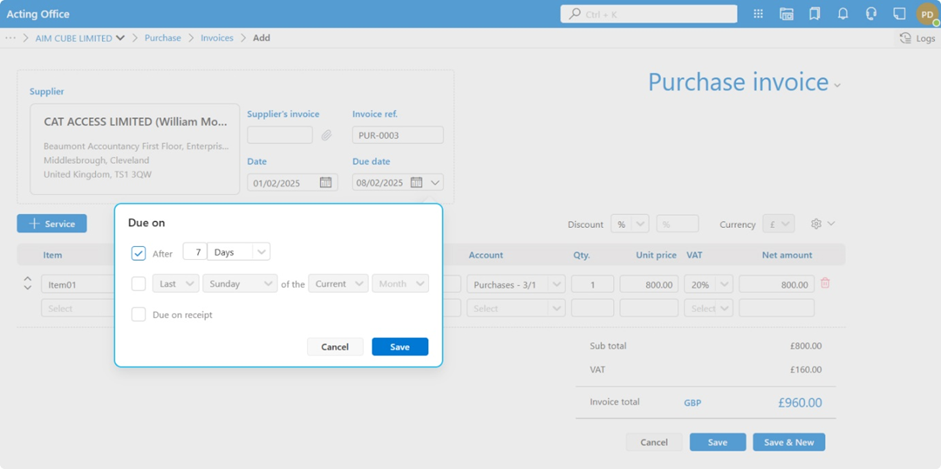Click the days number field showing 7

pos(196,253)
